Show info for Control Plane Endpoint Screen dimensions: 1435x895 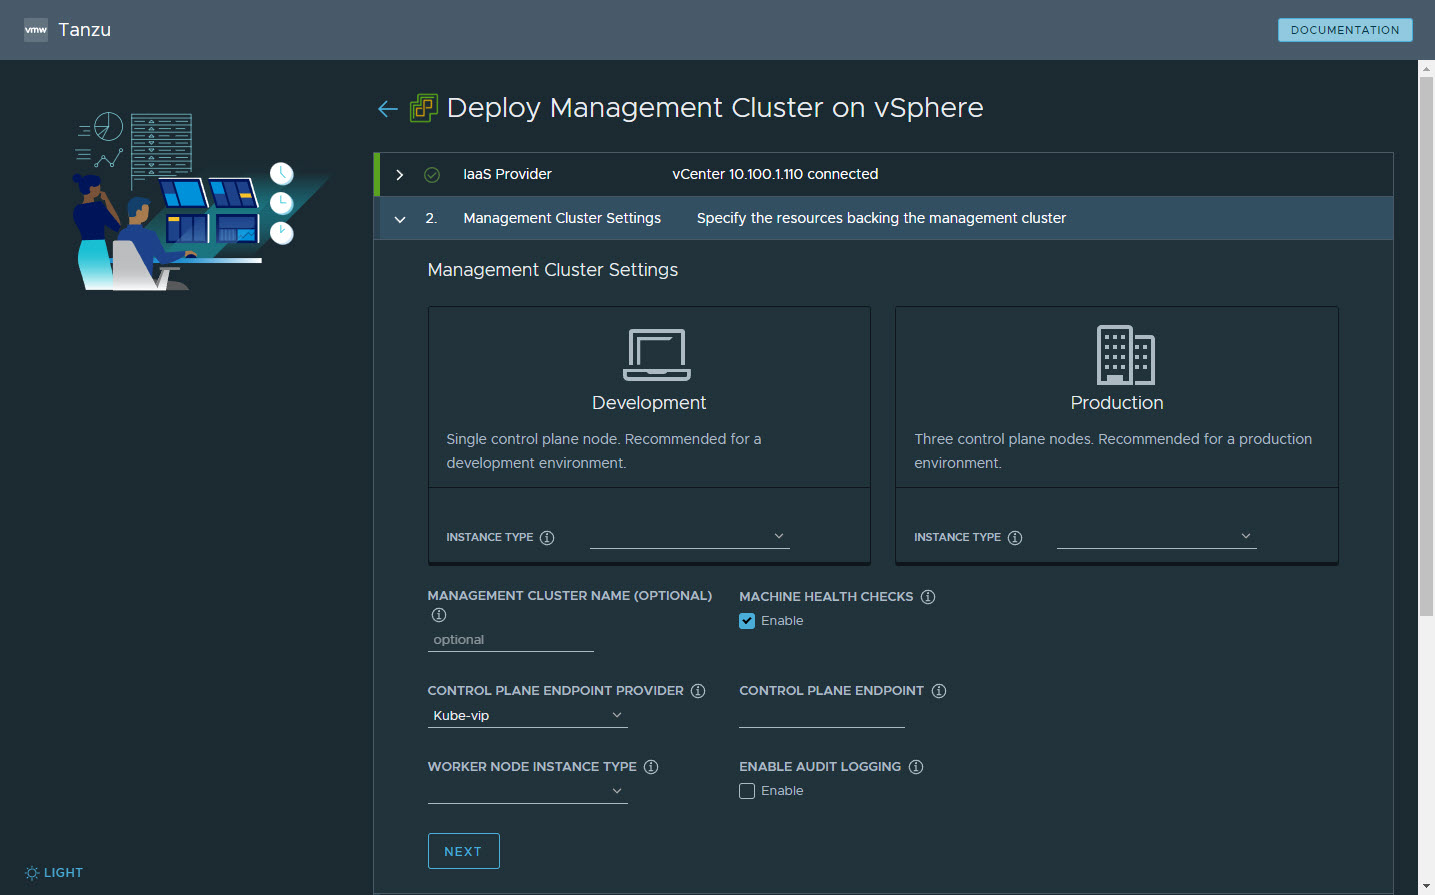click(939, 691)
